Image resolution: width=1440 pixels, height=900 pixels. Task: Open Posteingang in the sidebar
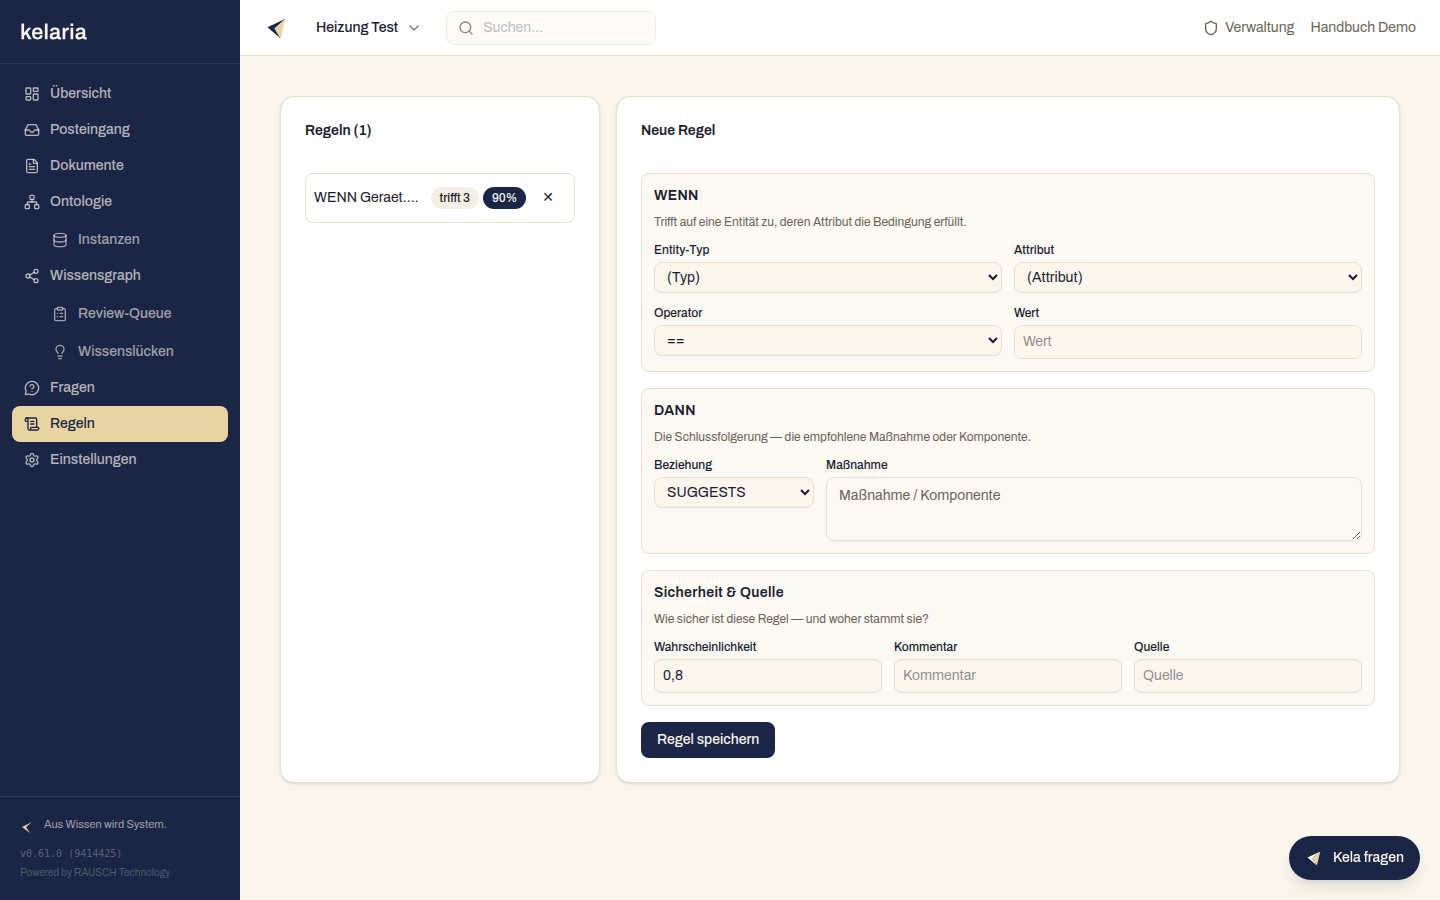tap(120, 130)
